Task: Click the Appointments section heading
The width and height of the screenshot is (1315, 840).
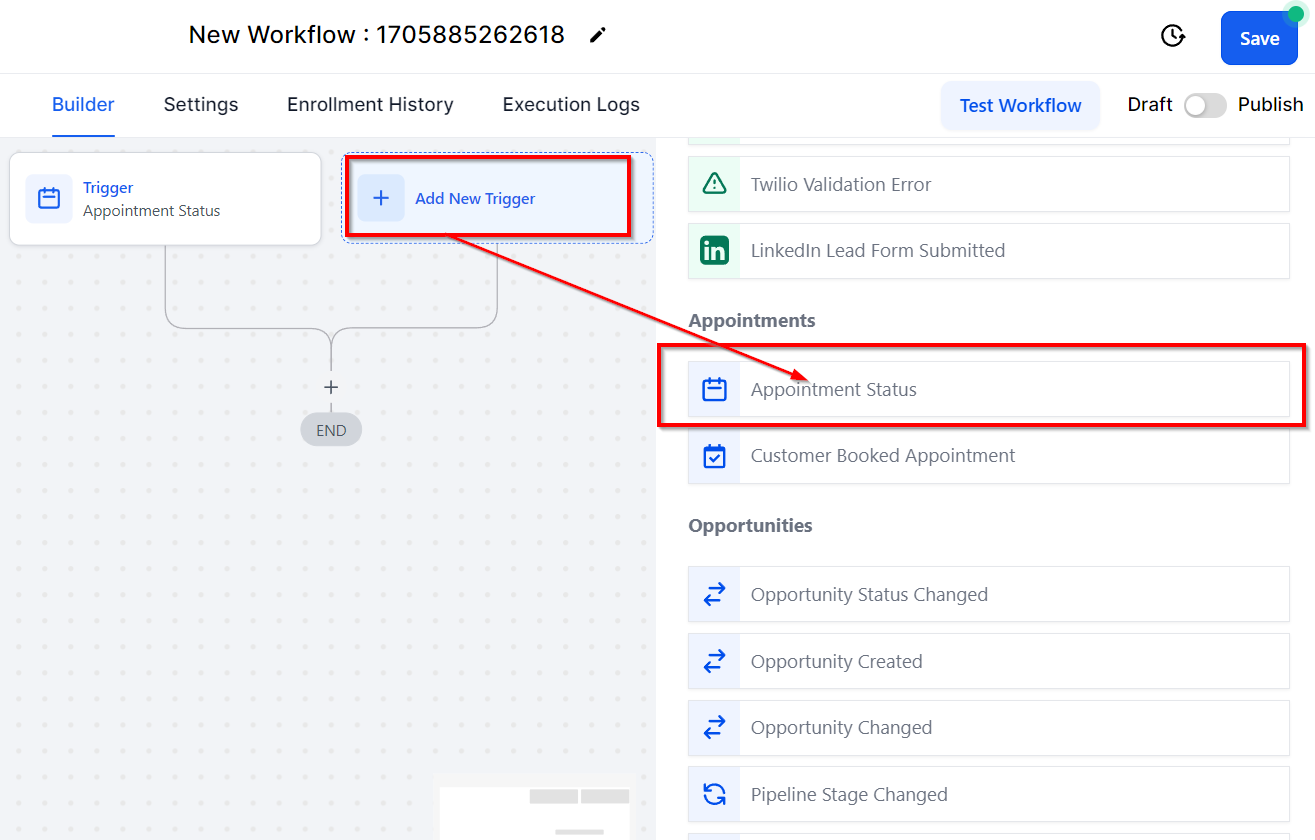Action: point(752,320)
